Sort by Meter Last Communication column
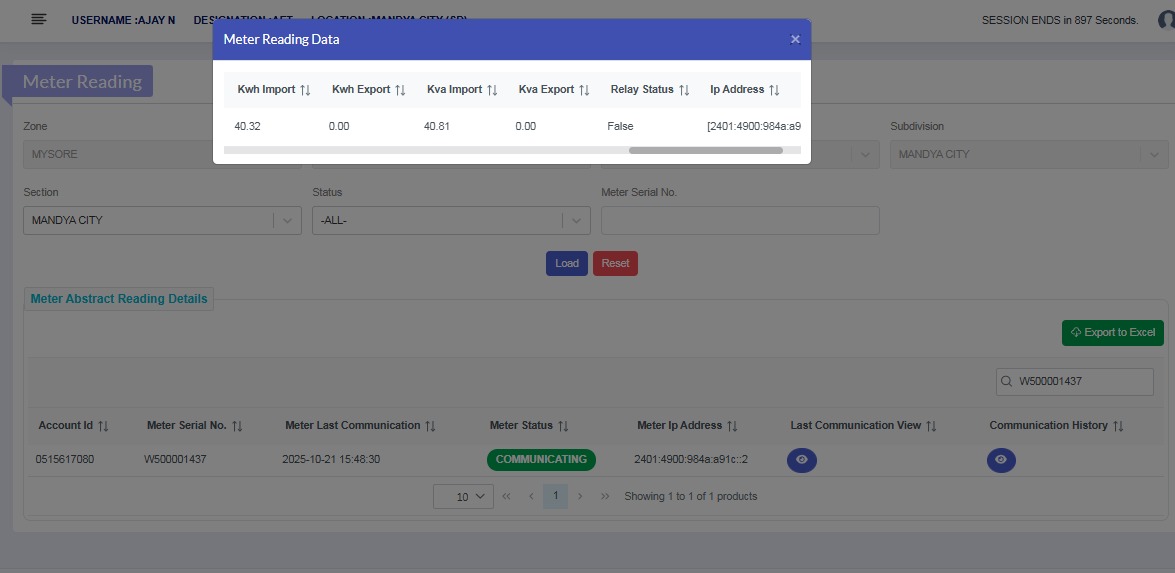This screenshot has width=1175, height=573. tap(430, 426)
